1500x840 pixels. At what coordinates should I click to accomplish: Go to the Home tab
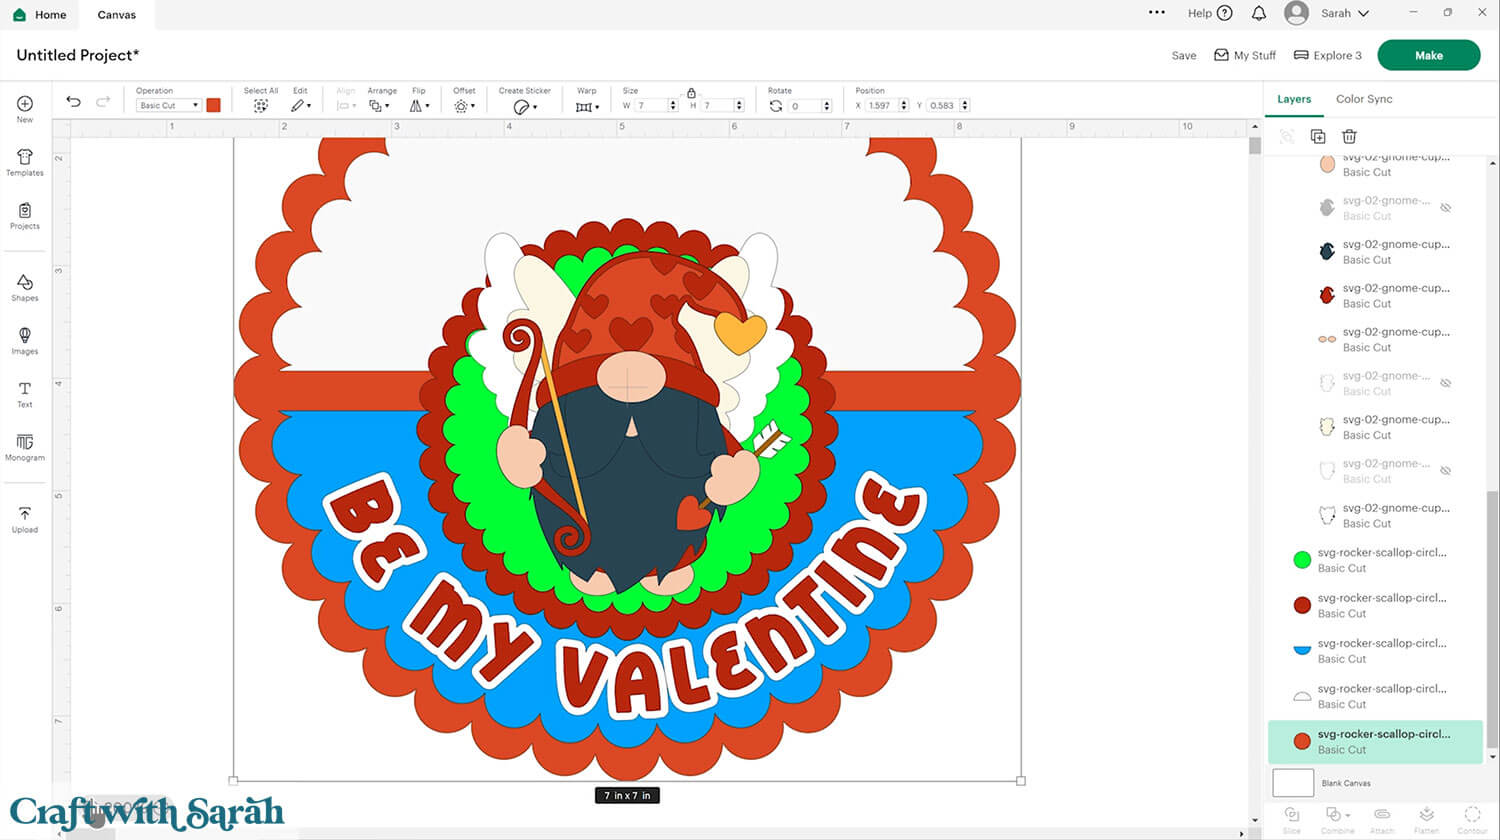coord(40,15)
